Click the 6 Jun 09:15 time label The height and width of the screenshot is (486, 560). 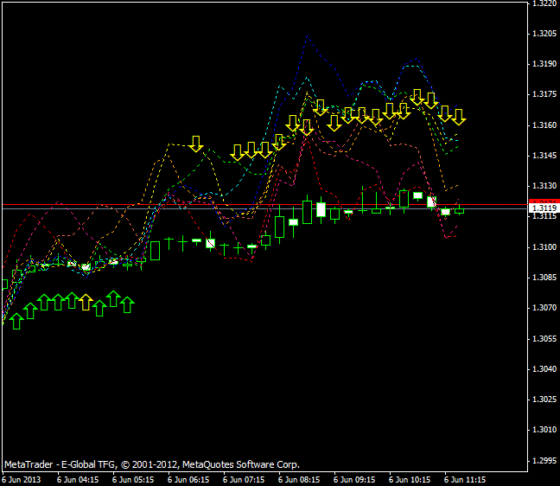[x=354, y=480]
